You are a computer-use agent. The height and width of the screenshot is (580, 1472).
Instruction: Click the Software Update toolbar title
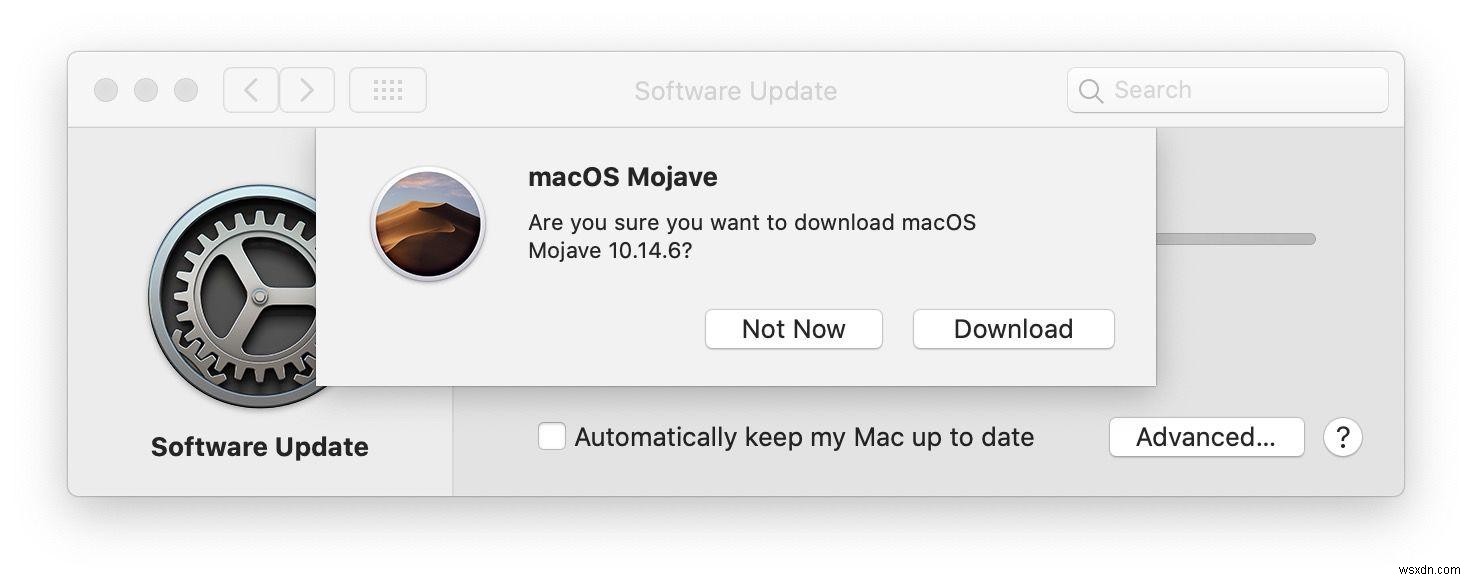(x=735, y=91)
